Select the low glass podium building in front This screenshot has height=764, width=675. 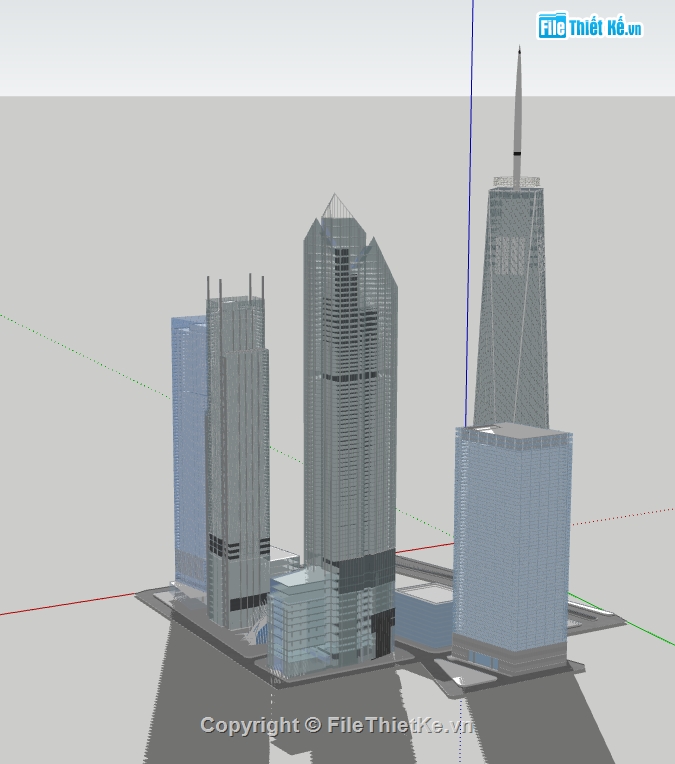tap(302, 624)
